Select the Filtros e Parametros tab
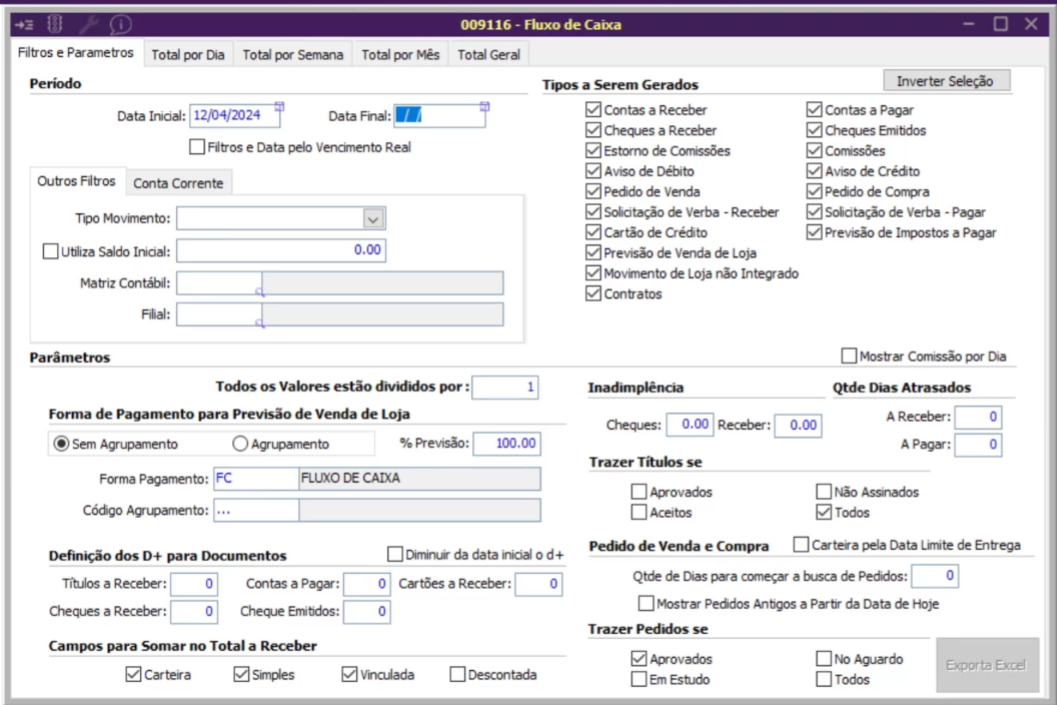Viewport: 1057px width, 705px height. (x=76, y=53)
